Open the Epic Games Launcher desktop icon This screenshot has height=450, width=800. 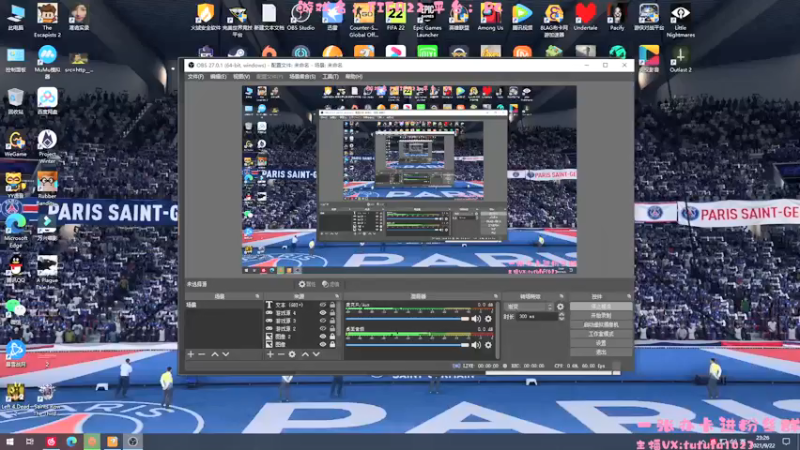point(427,20)
